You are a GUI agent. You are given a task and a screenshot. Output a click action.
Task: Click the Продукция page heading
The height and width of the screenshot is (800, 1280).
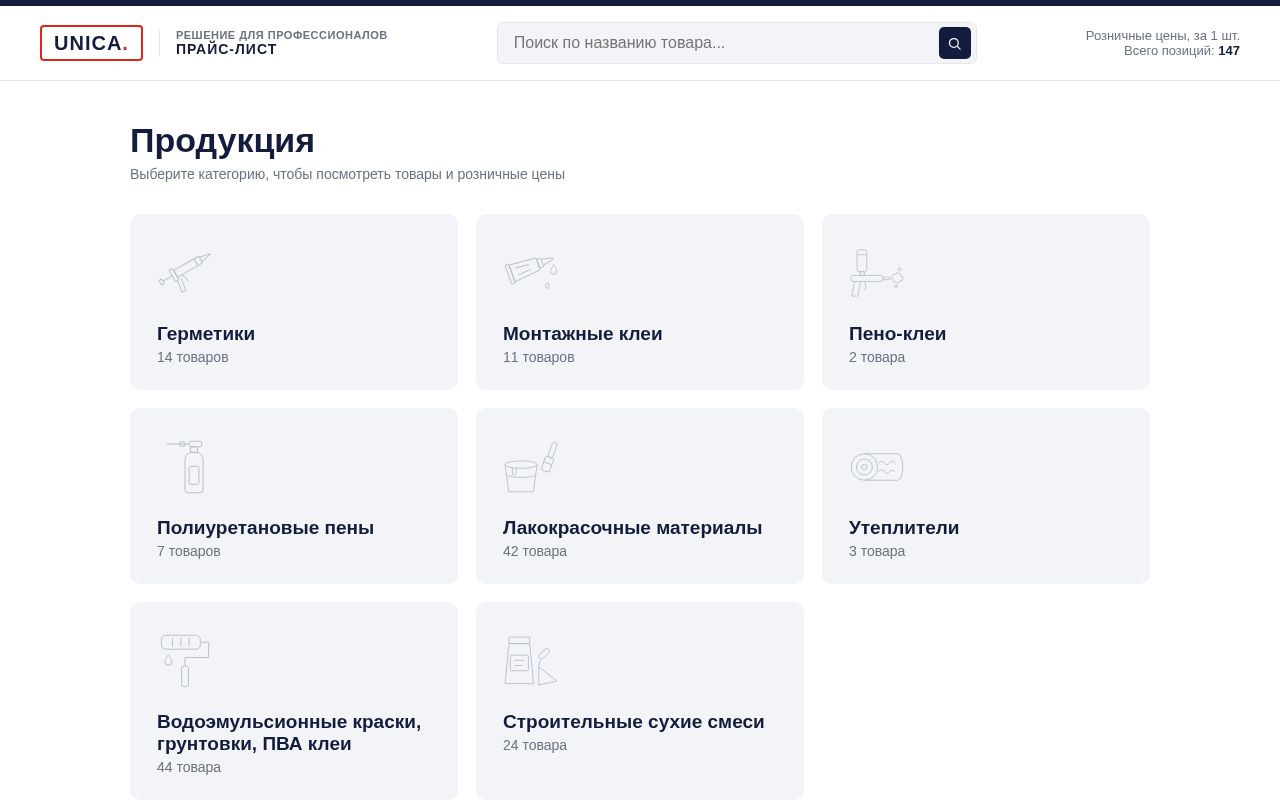coord(222,140)
